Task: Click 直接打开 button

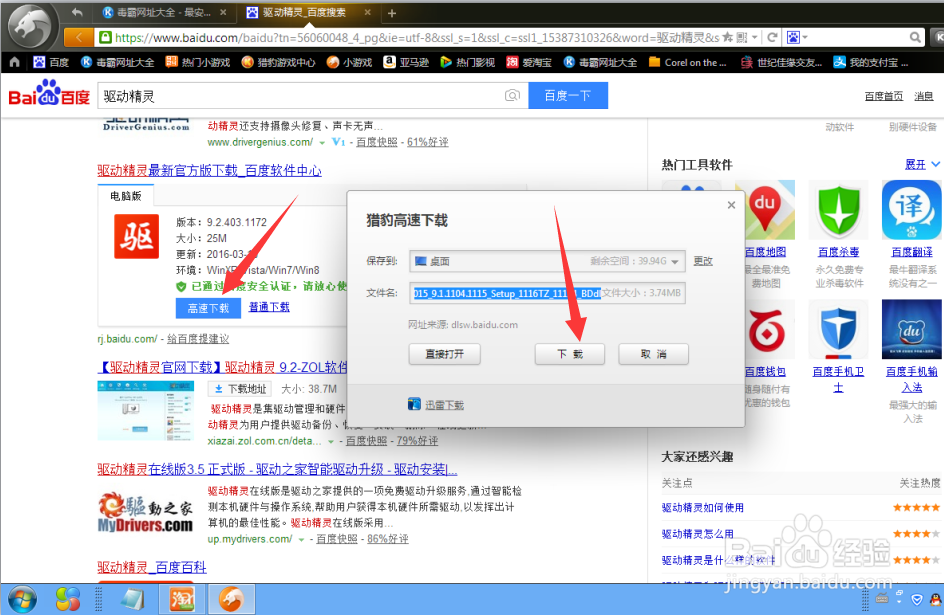Action: 444,354
